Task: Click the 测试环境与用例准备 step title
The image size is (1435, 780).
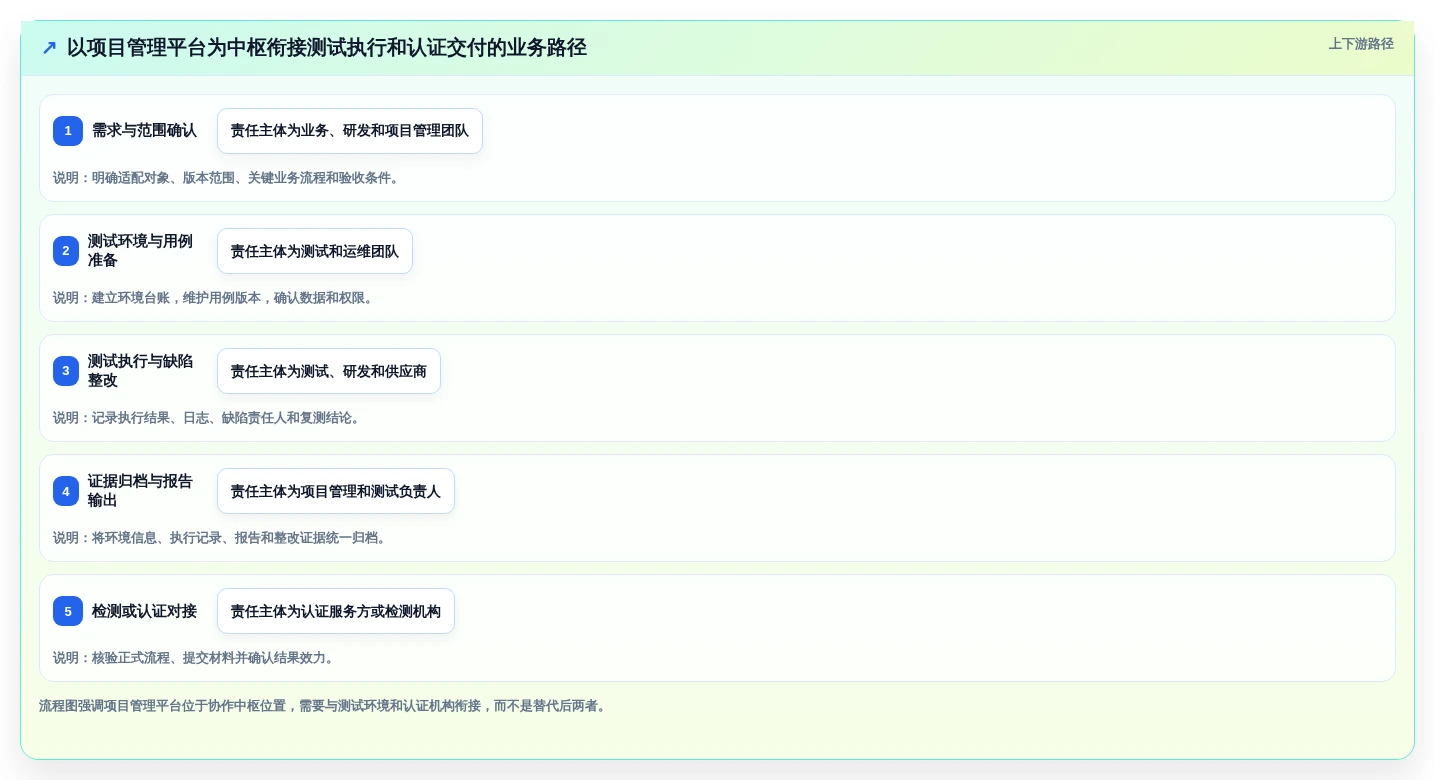Action: pos(140,251)
